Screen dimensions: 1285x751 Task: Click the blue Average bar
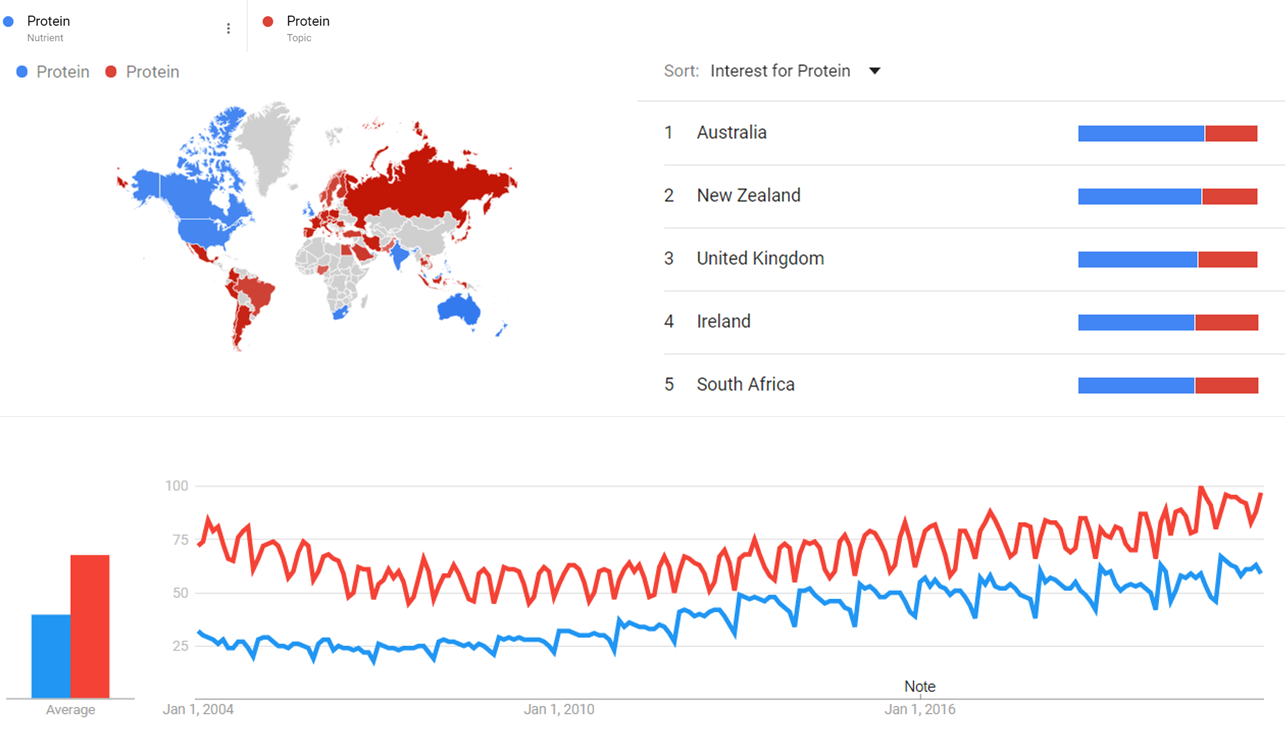coord(51,656)
